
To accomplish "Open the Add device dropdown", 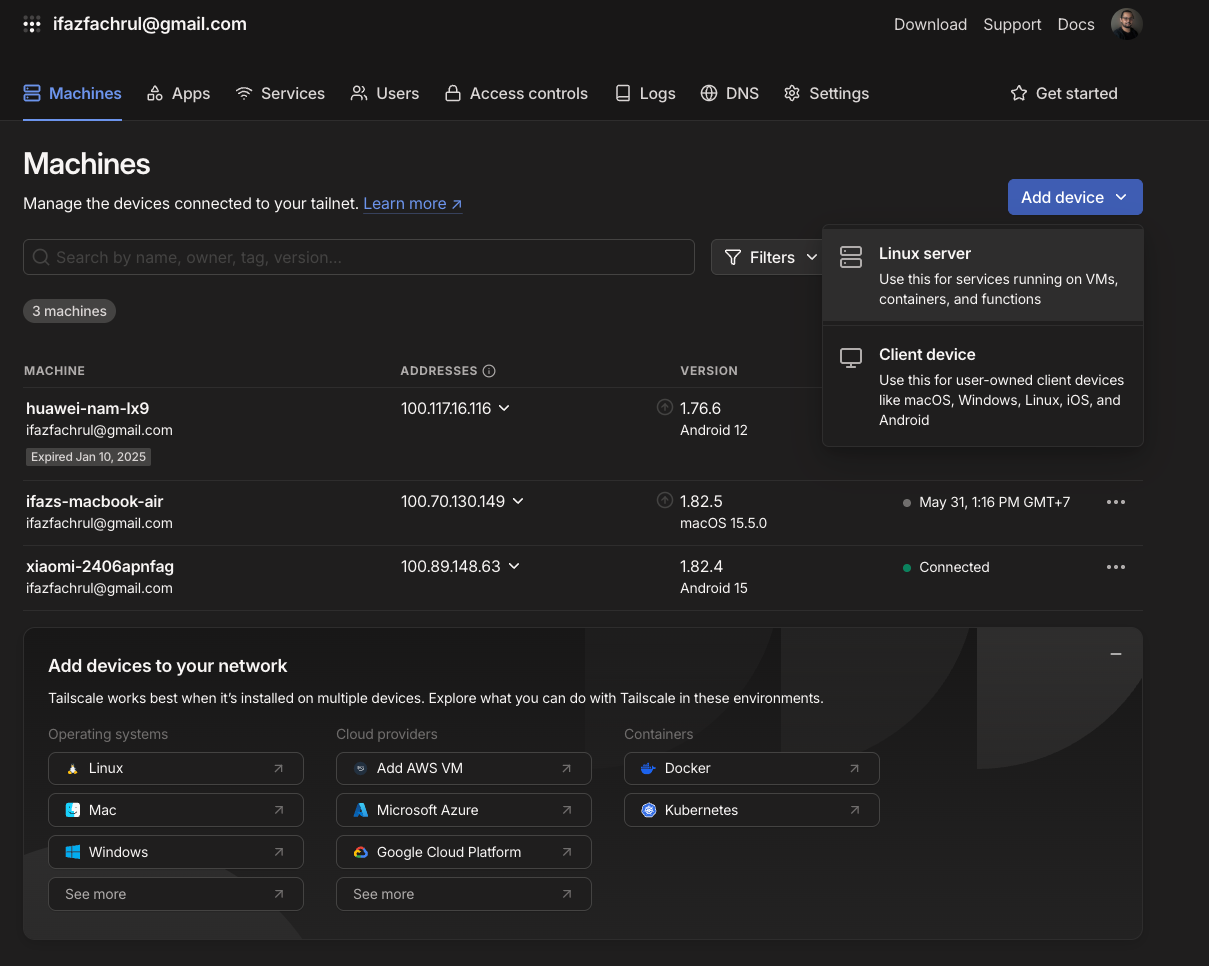I will click(1075, 197).
